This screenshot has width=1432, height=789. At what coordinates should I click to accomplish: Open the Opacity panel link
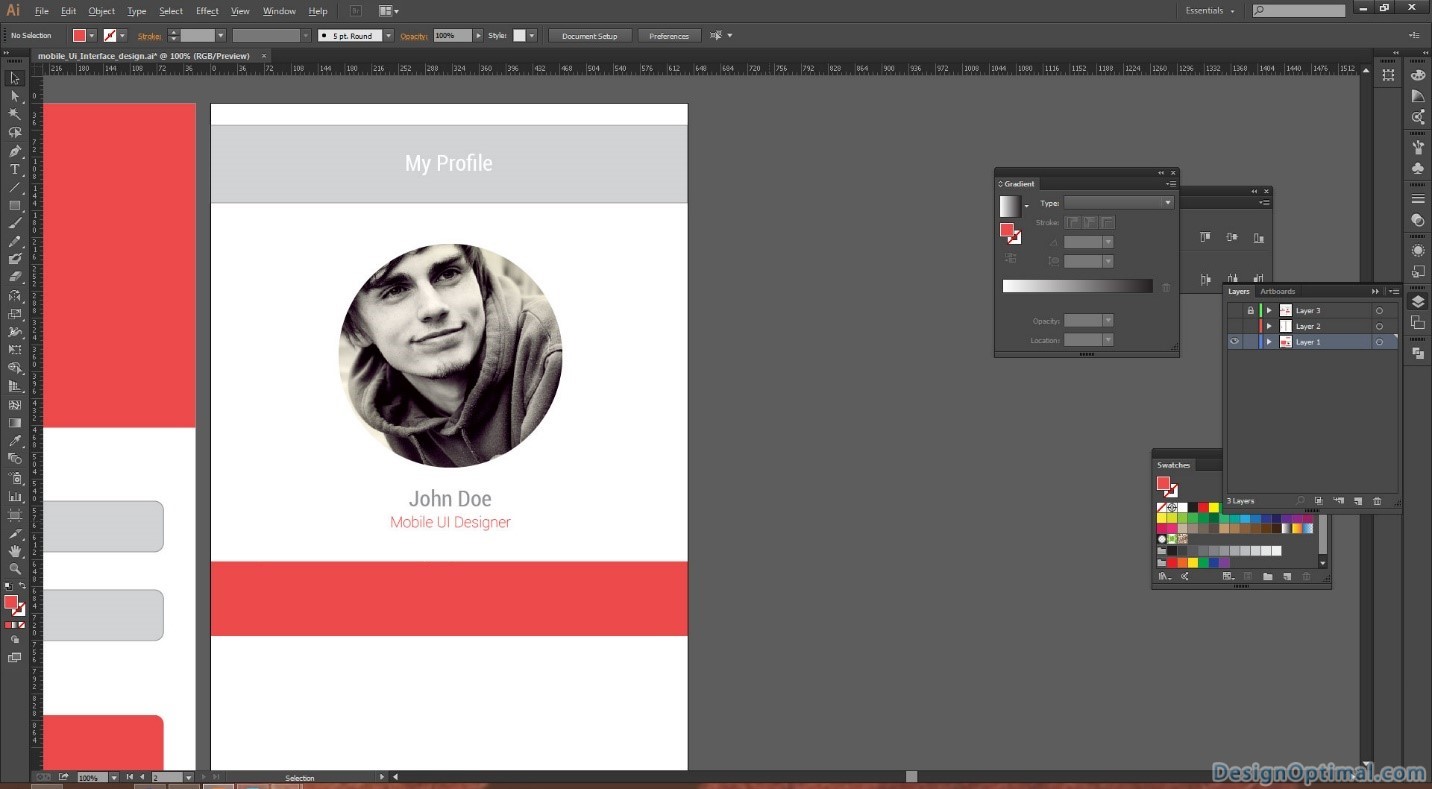coord(414,36)
